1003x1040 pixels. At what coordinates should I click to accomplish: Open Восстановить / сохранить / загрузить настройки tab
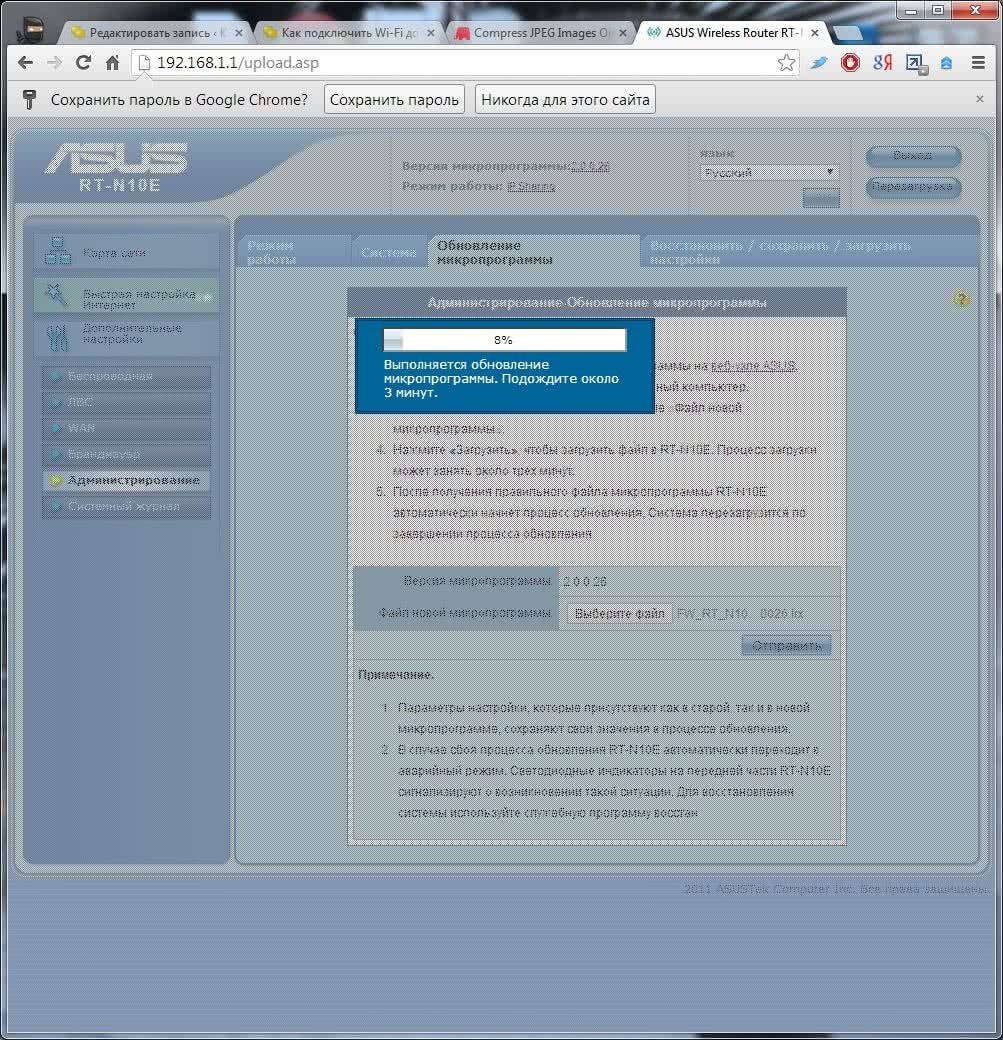coord(780,252)
